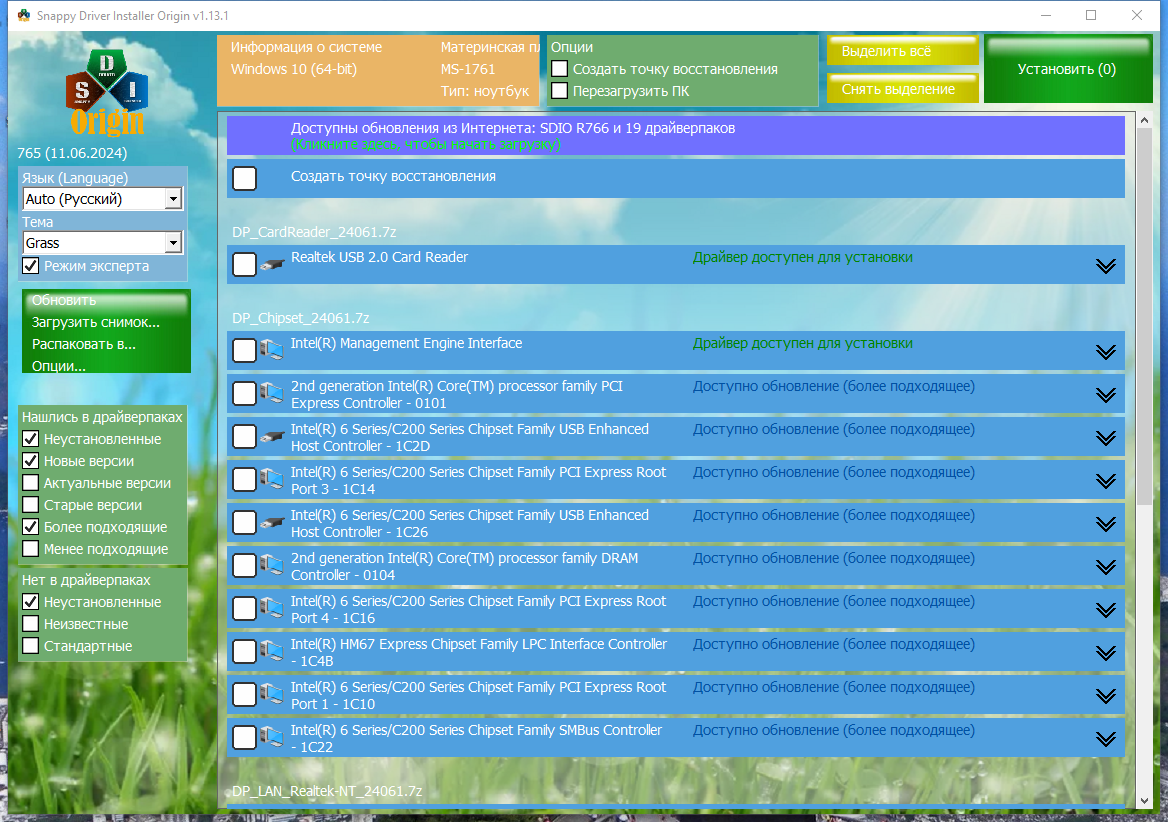Expand the PCI Express Root Port 3 - 1C14 row
Screen dimensions: 1168x822
(1105, 481)
